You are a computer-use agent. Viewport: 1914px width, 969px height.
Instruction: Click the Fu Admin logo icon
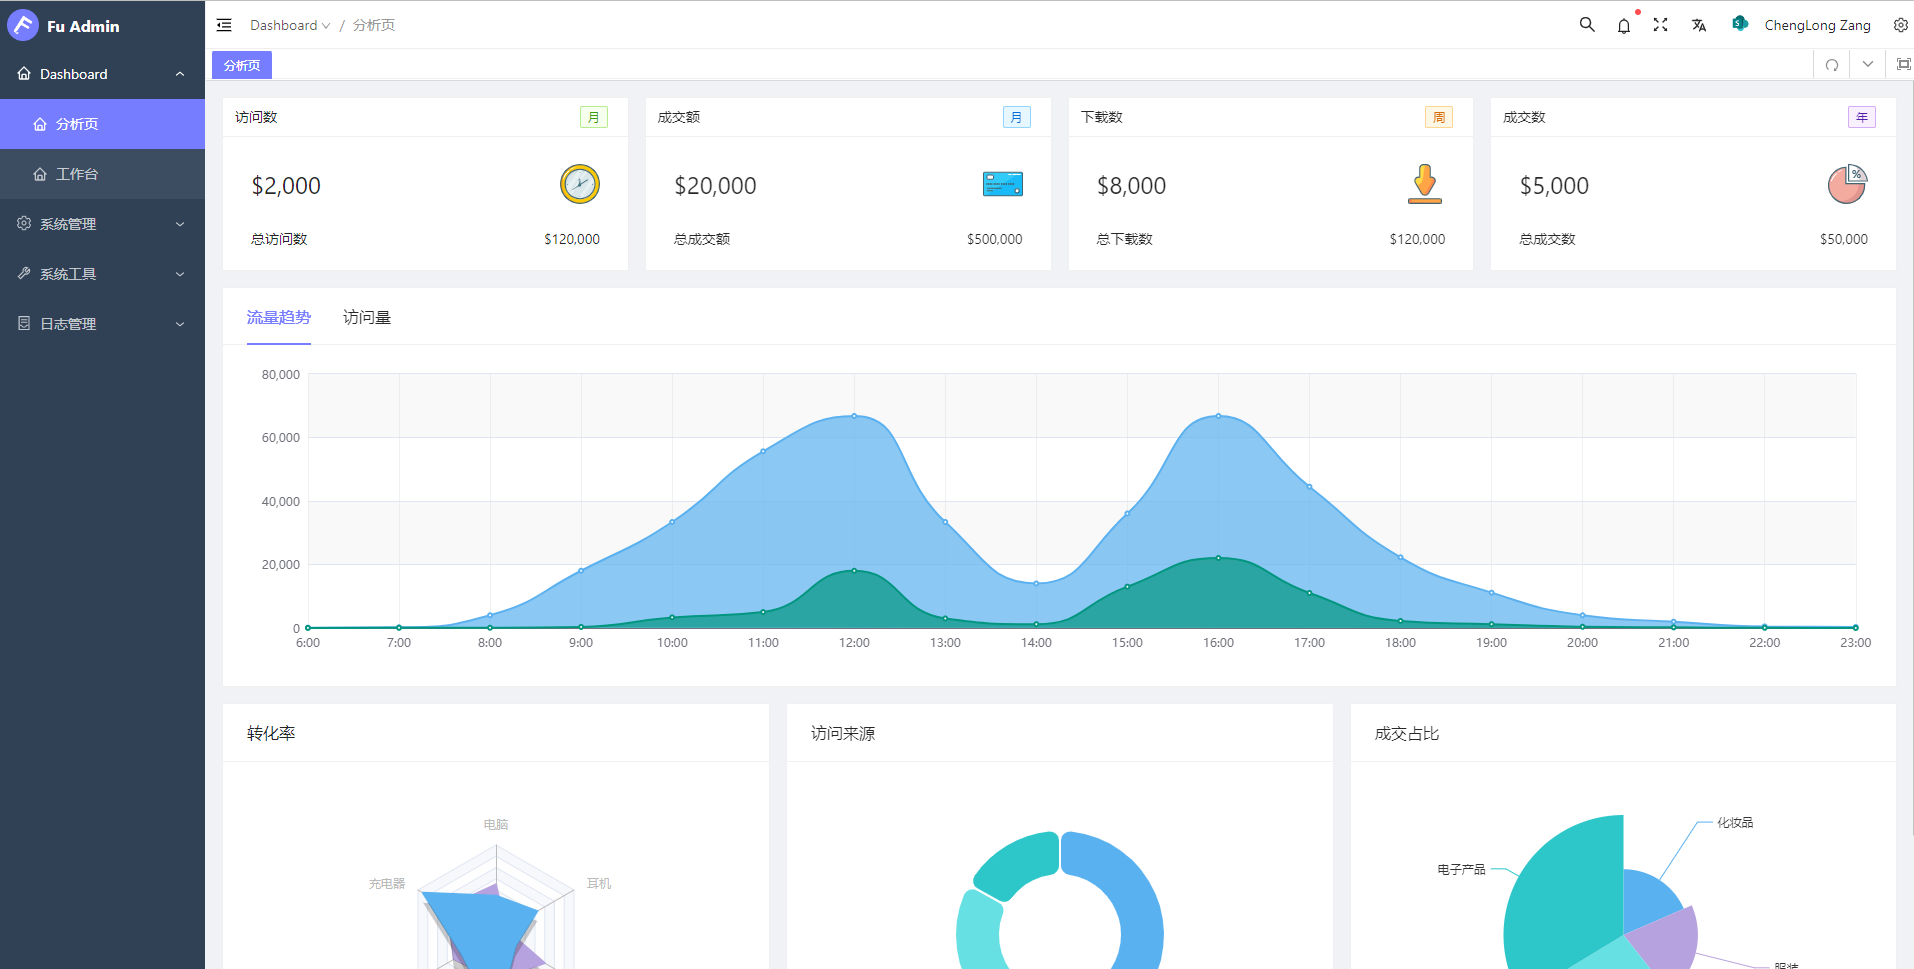pyautogui.click(x=23, y=25)
